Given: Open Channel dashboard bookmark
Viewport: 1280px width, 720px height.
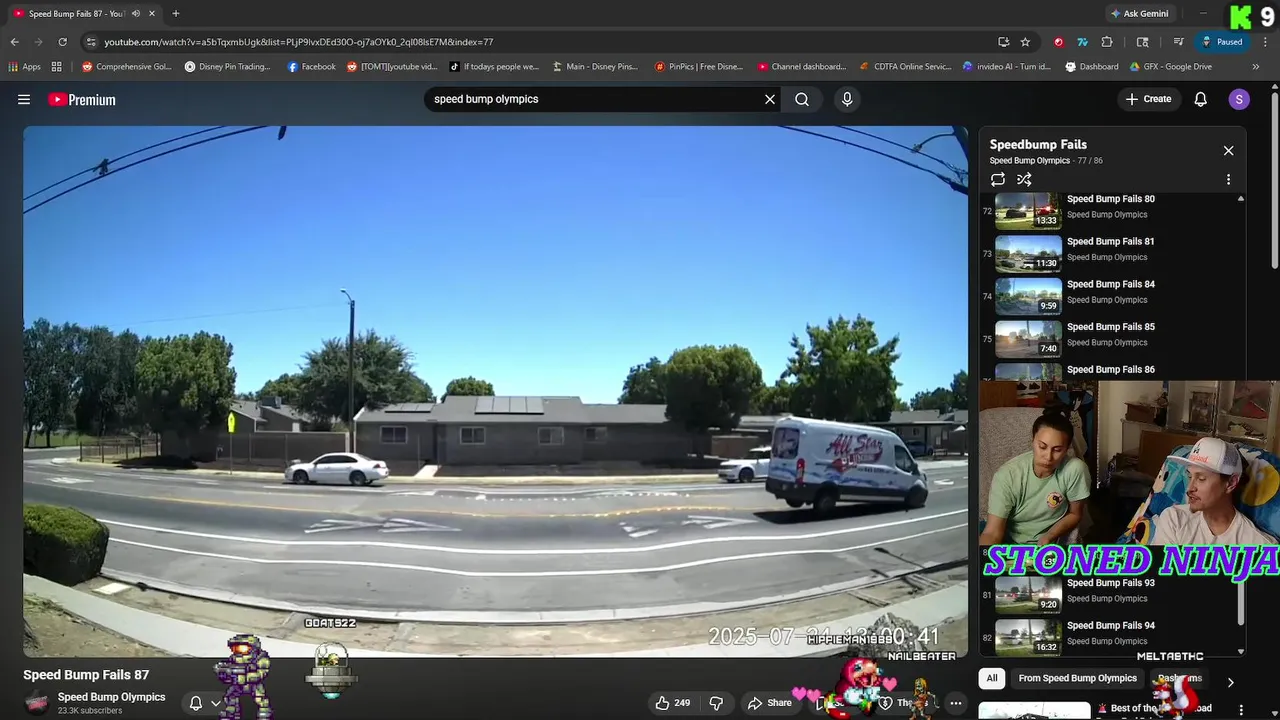Looking at the screenshot, I should (802, 67).
